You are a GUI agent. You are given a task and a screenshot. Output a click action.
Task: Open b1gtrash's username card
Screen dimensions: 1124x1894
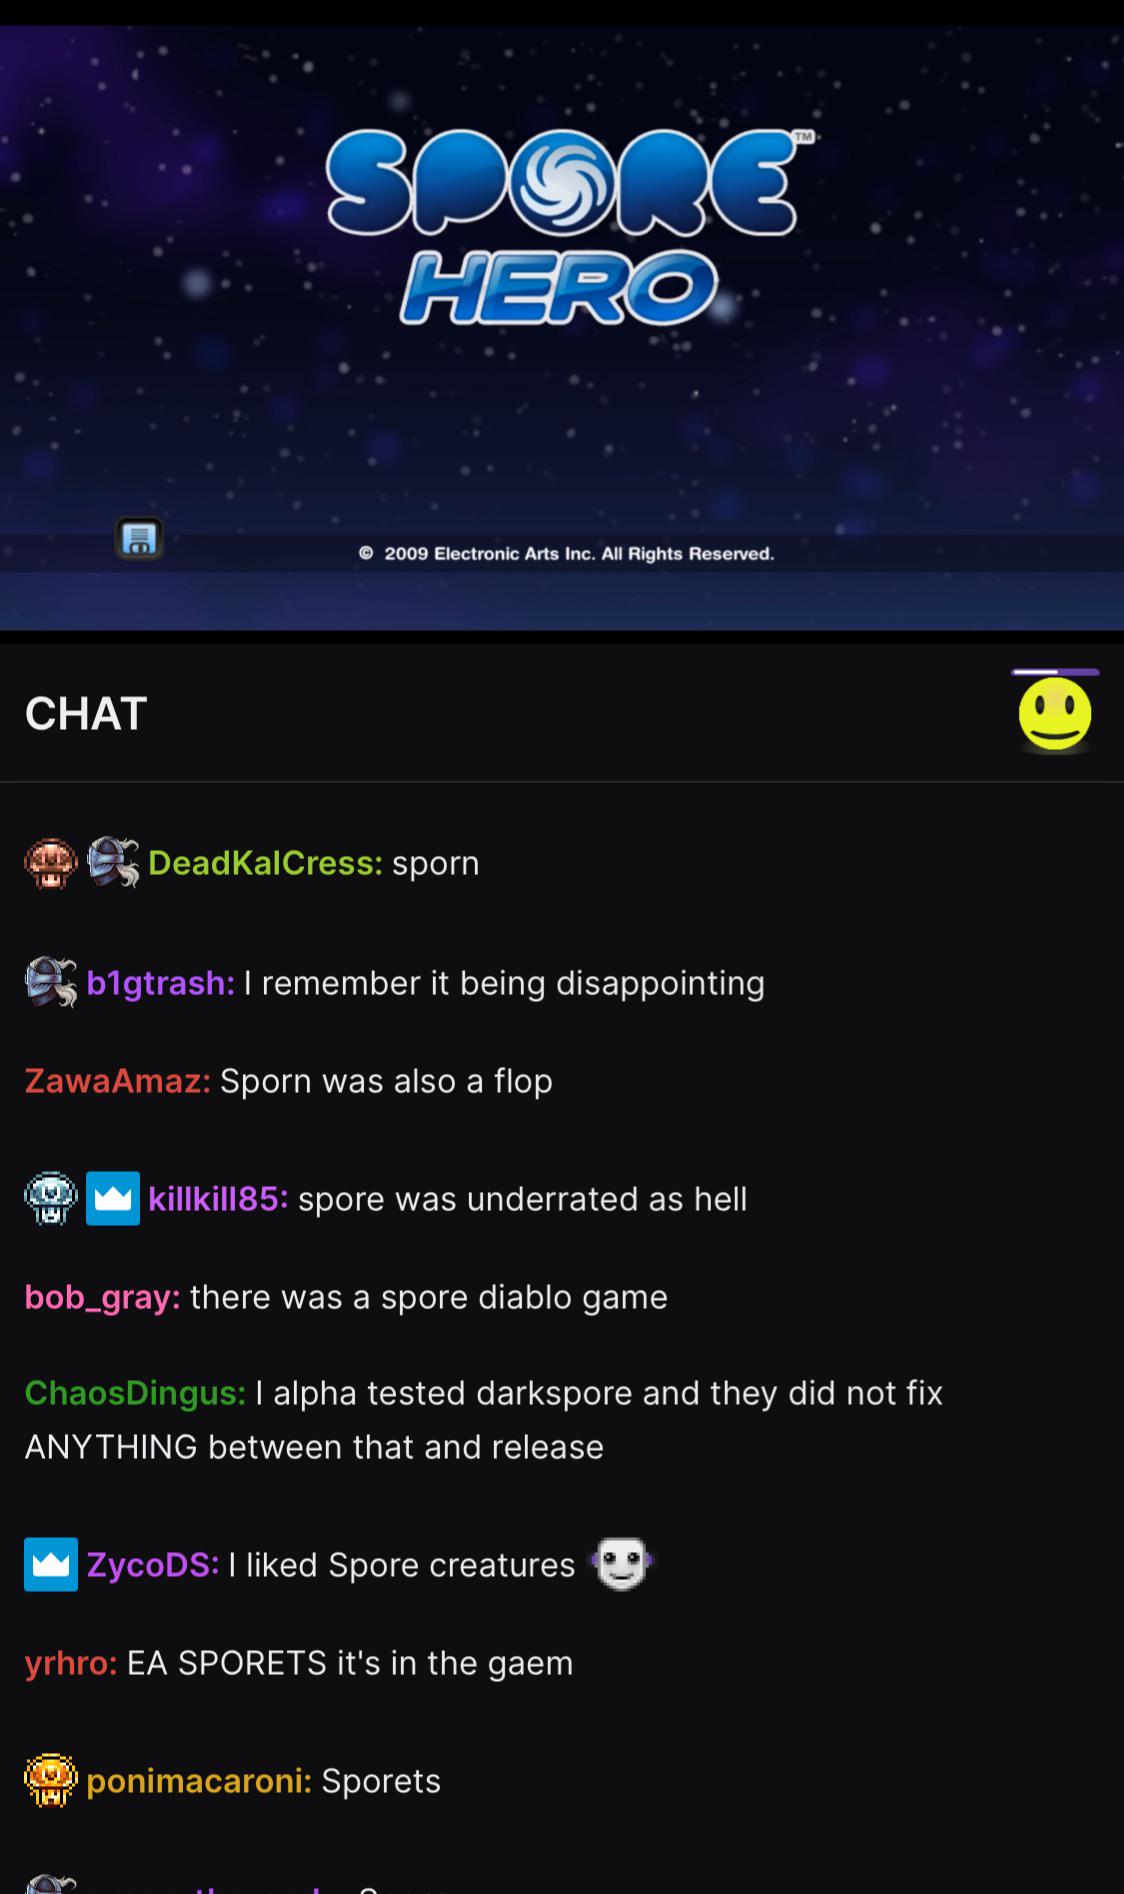[x=161, y=983]
